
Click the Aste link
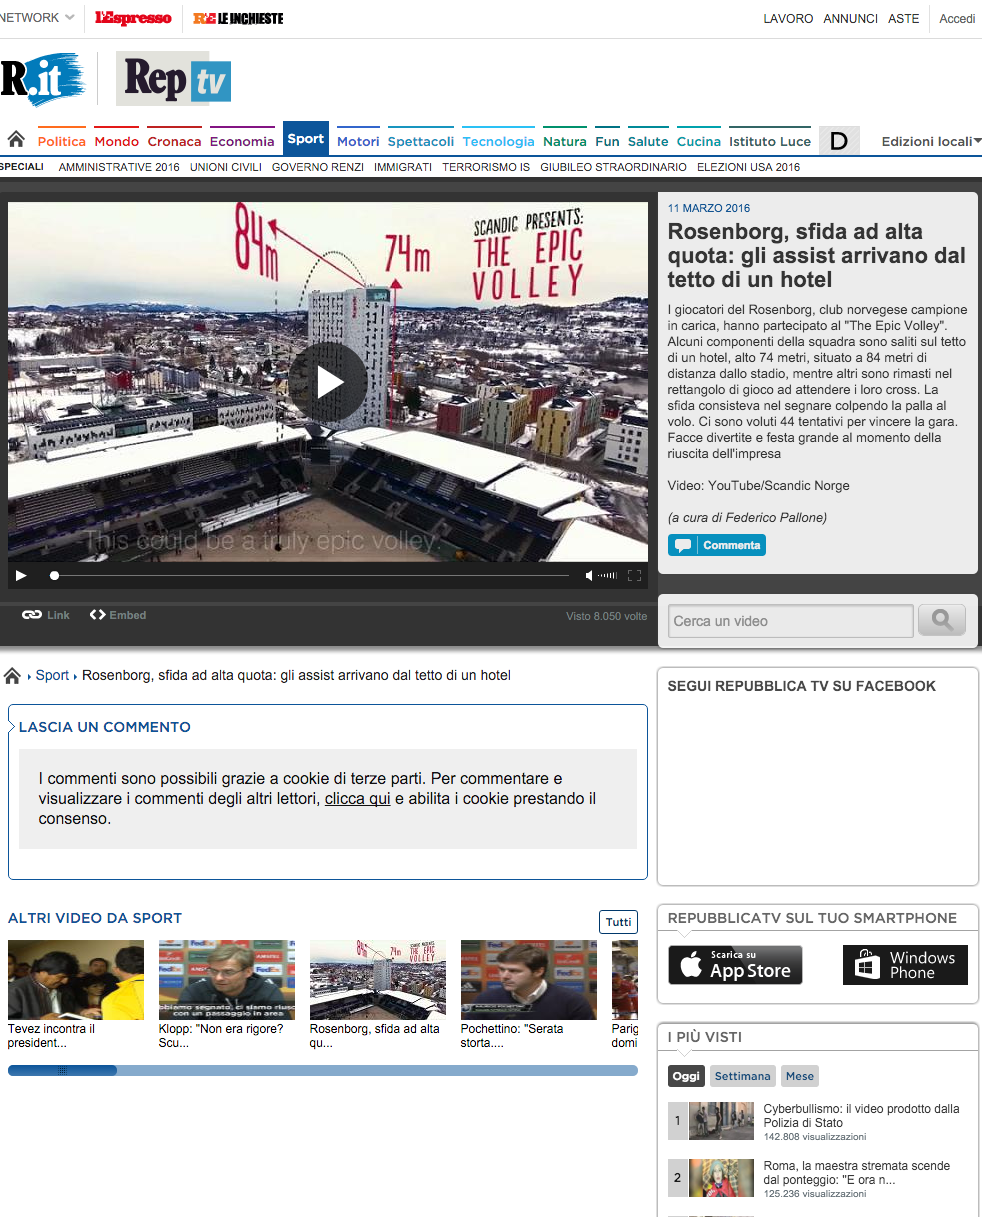click(x=903, y=19)
